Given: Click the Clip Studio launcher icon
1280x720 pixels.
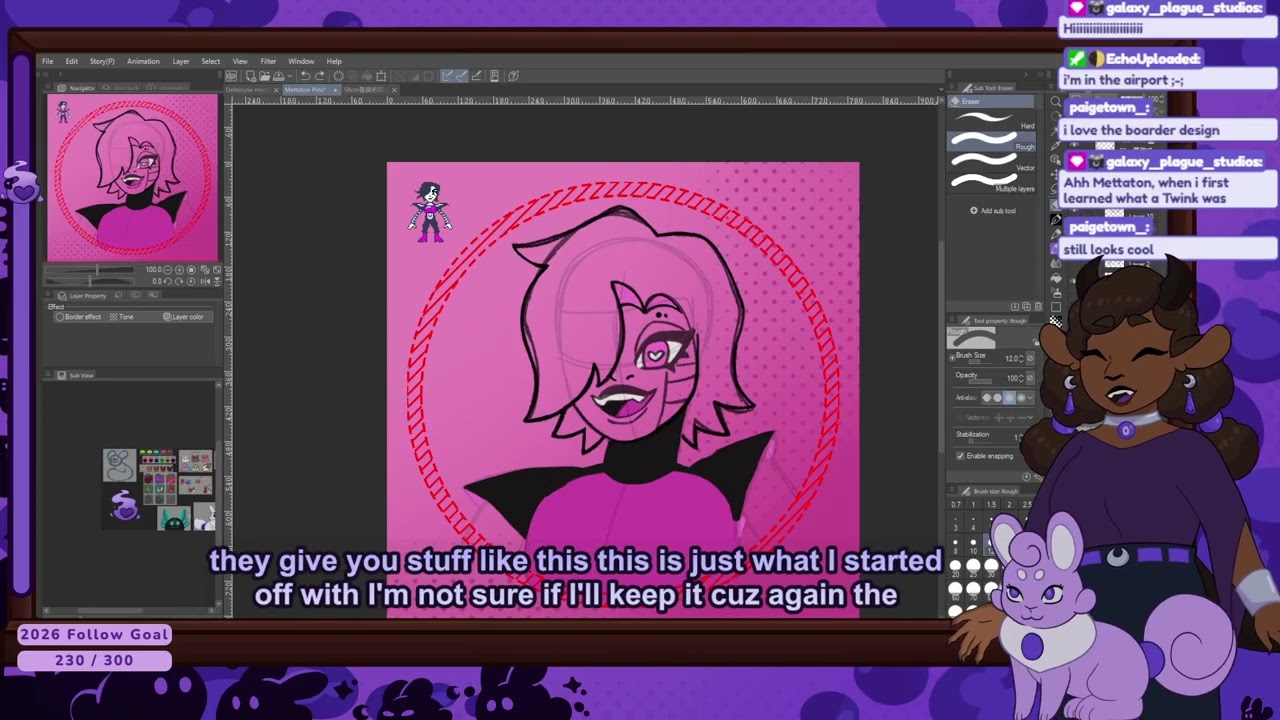Looking at the screenshot, I should tap(231, 76).
